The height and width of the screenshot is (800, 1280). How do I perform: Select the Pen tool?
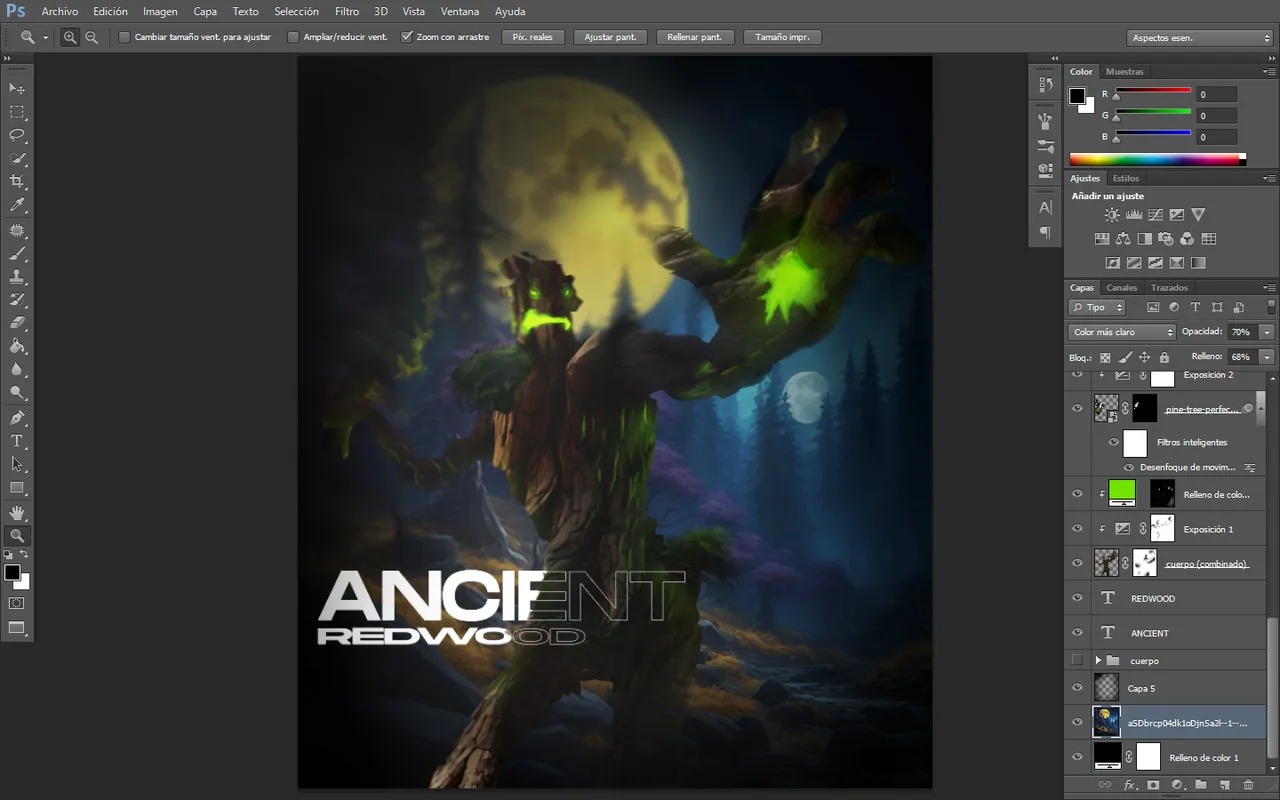click(x=17, y=417)
